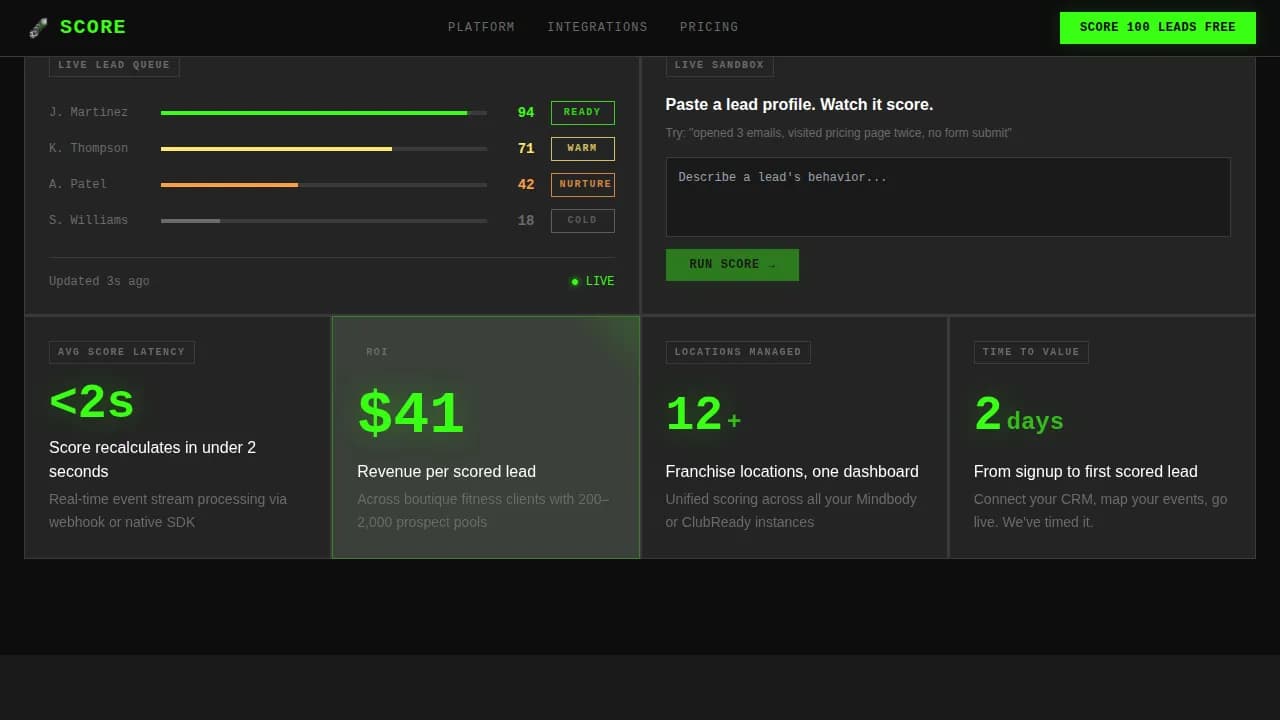
Task: Select the lead name J. Martinez
Action: tap(88, 112)
